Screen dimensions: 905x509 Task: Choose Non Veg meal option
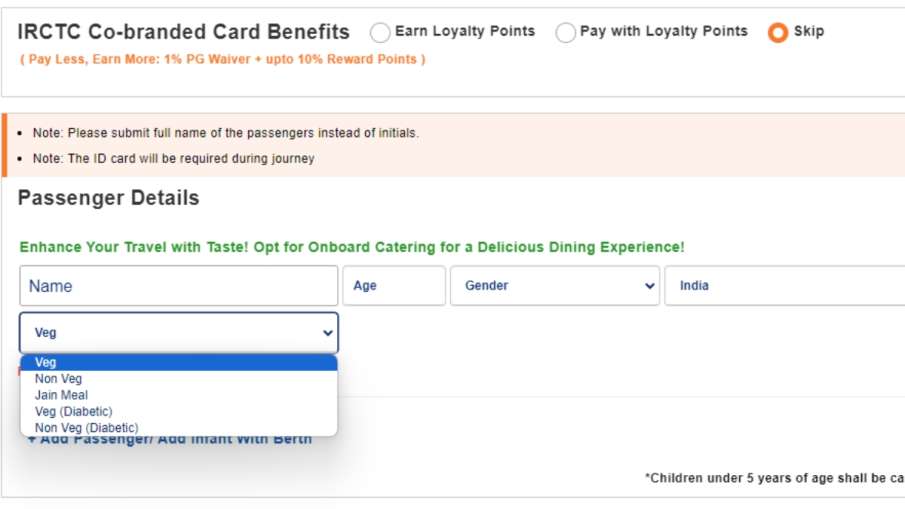[59, 379]
